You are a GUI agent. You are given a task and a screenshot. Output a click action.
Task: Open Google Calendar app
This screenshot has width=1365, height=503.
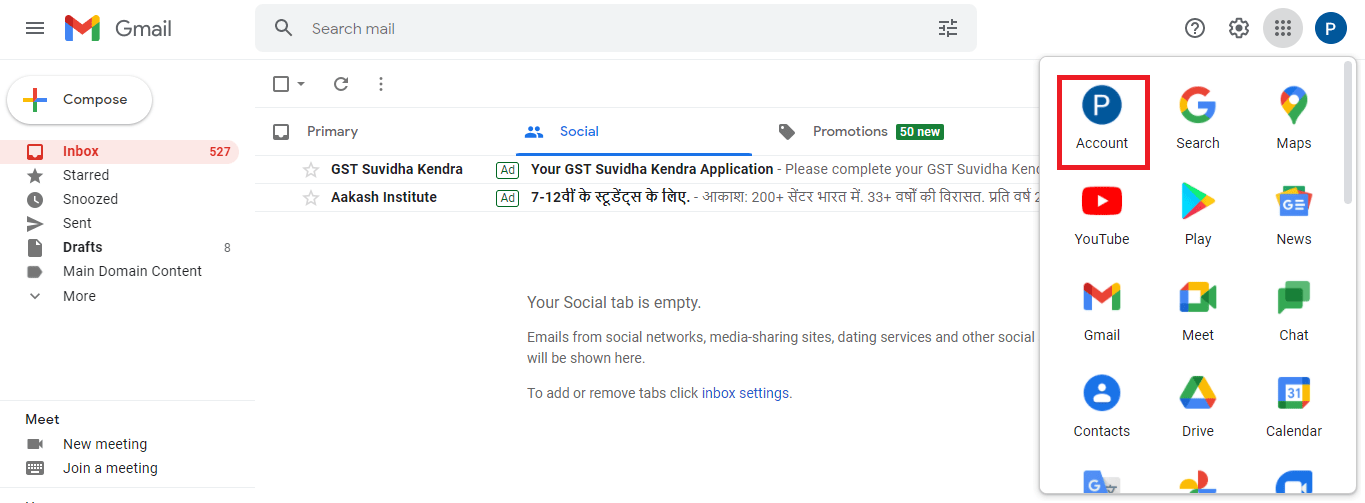point(1293,407)
